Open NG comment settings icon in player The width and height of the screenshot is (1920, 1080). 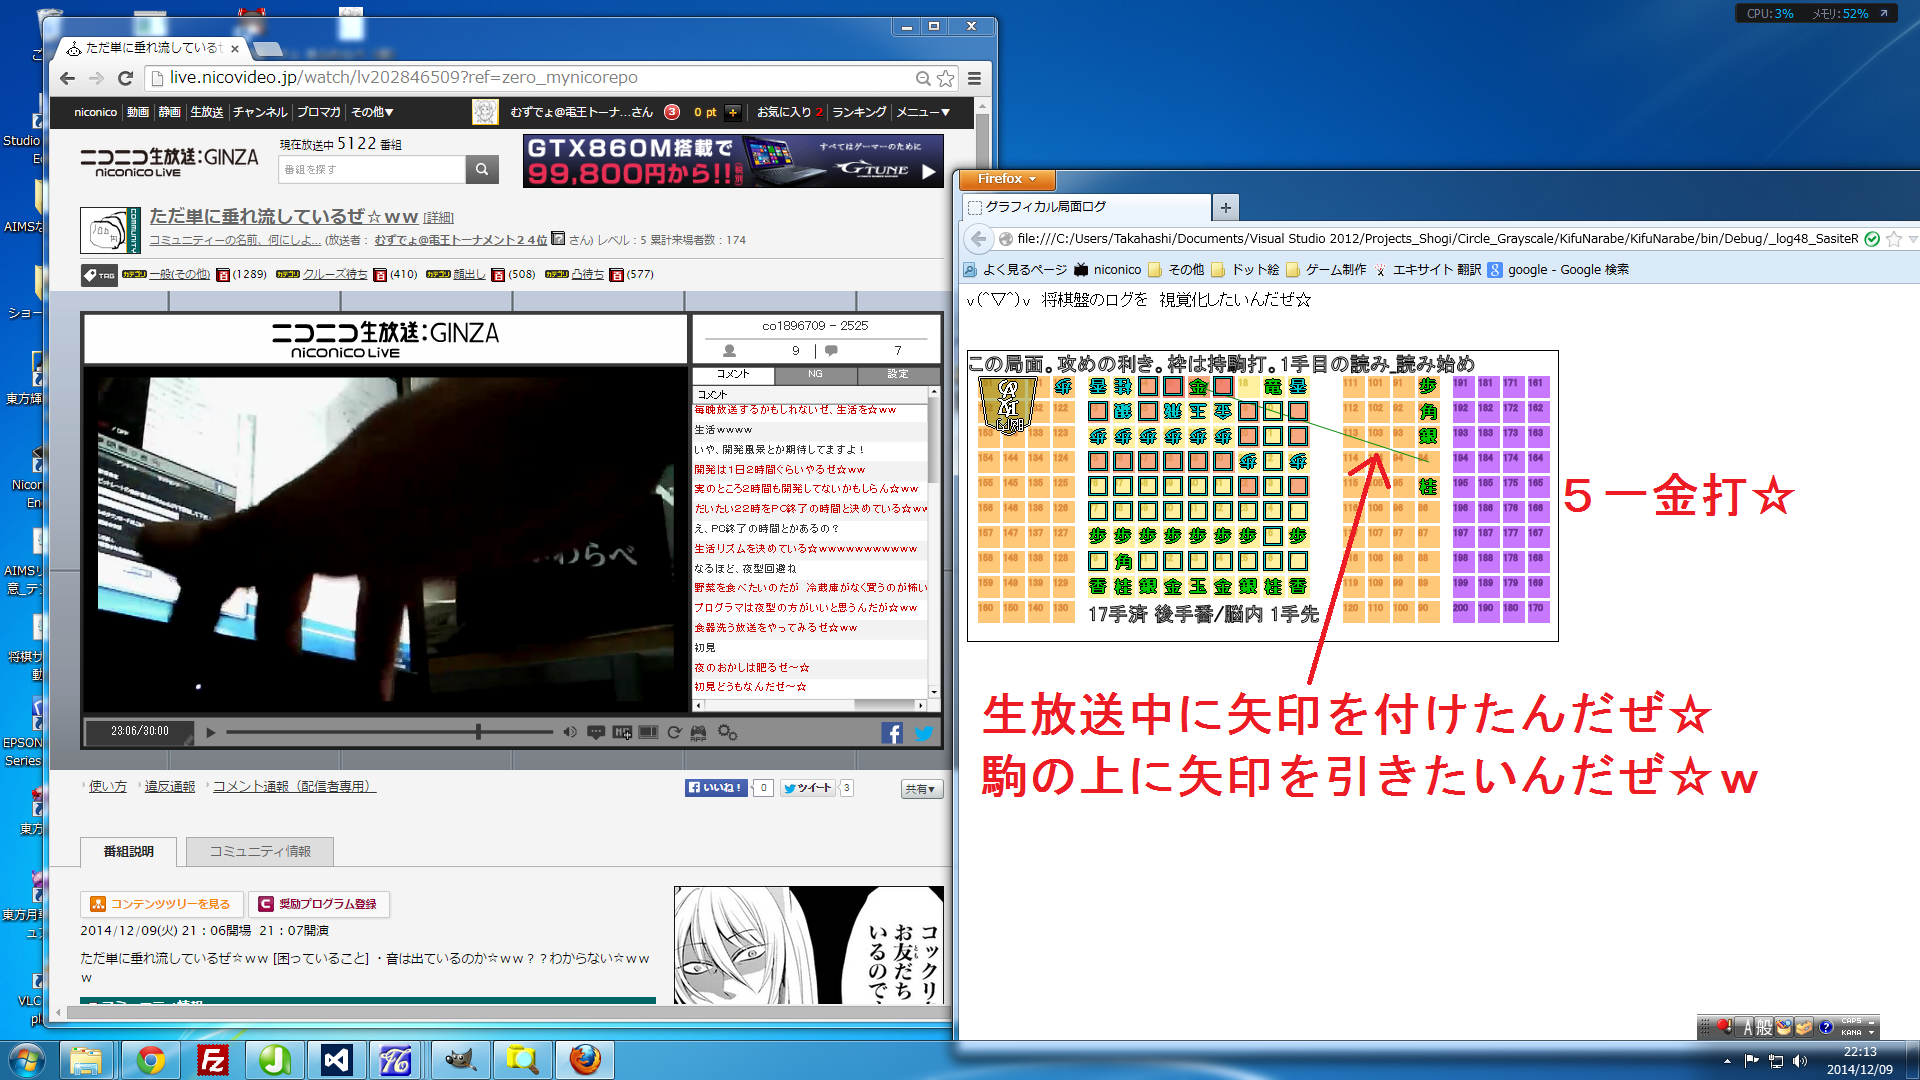622,732
